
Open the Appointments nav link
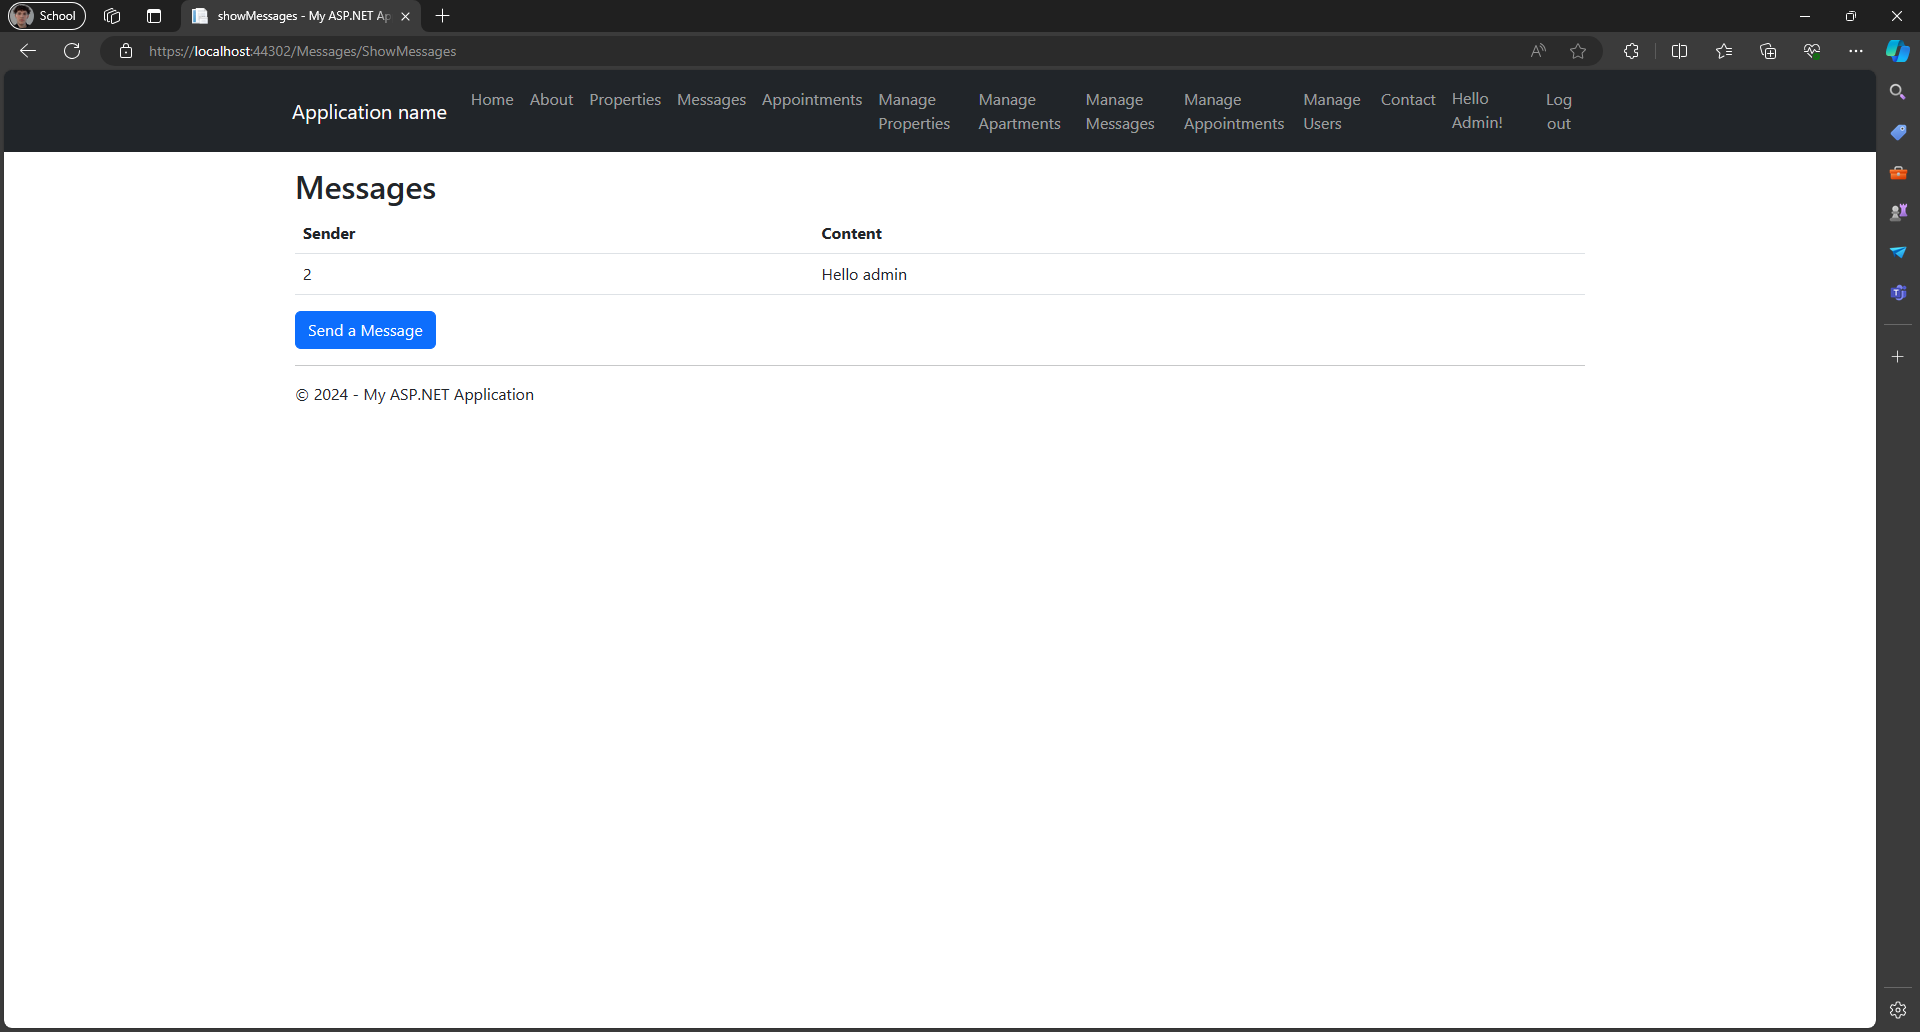(x=812, y=100)
